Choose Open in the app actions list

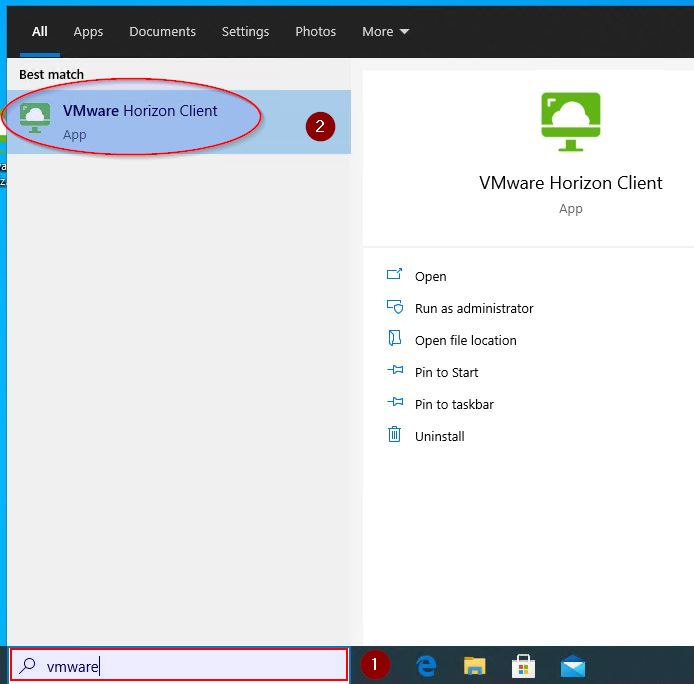tap(430, 276)
